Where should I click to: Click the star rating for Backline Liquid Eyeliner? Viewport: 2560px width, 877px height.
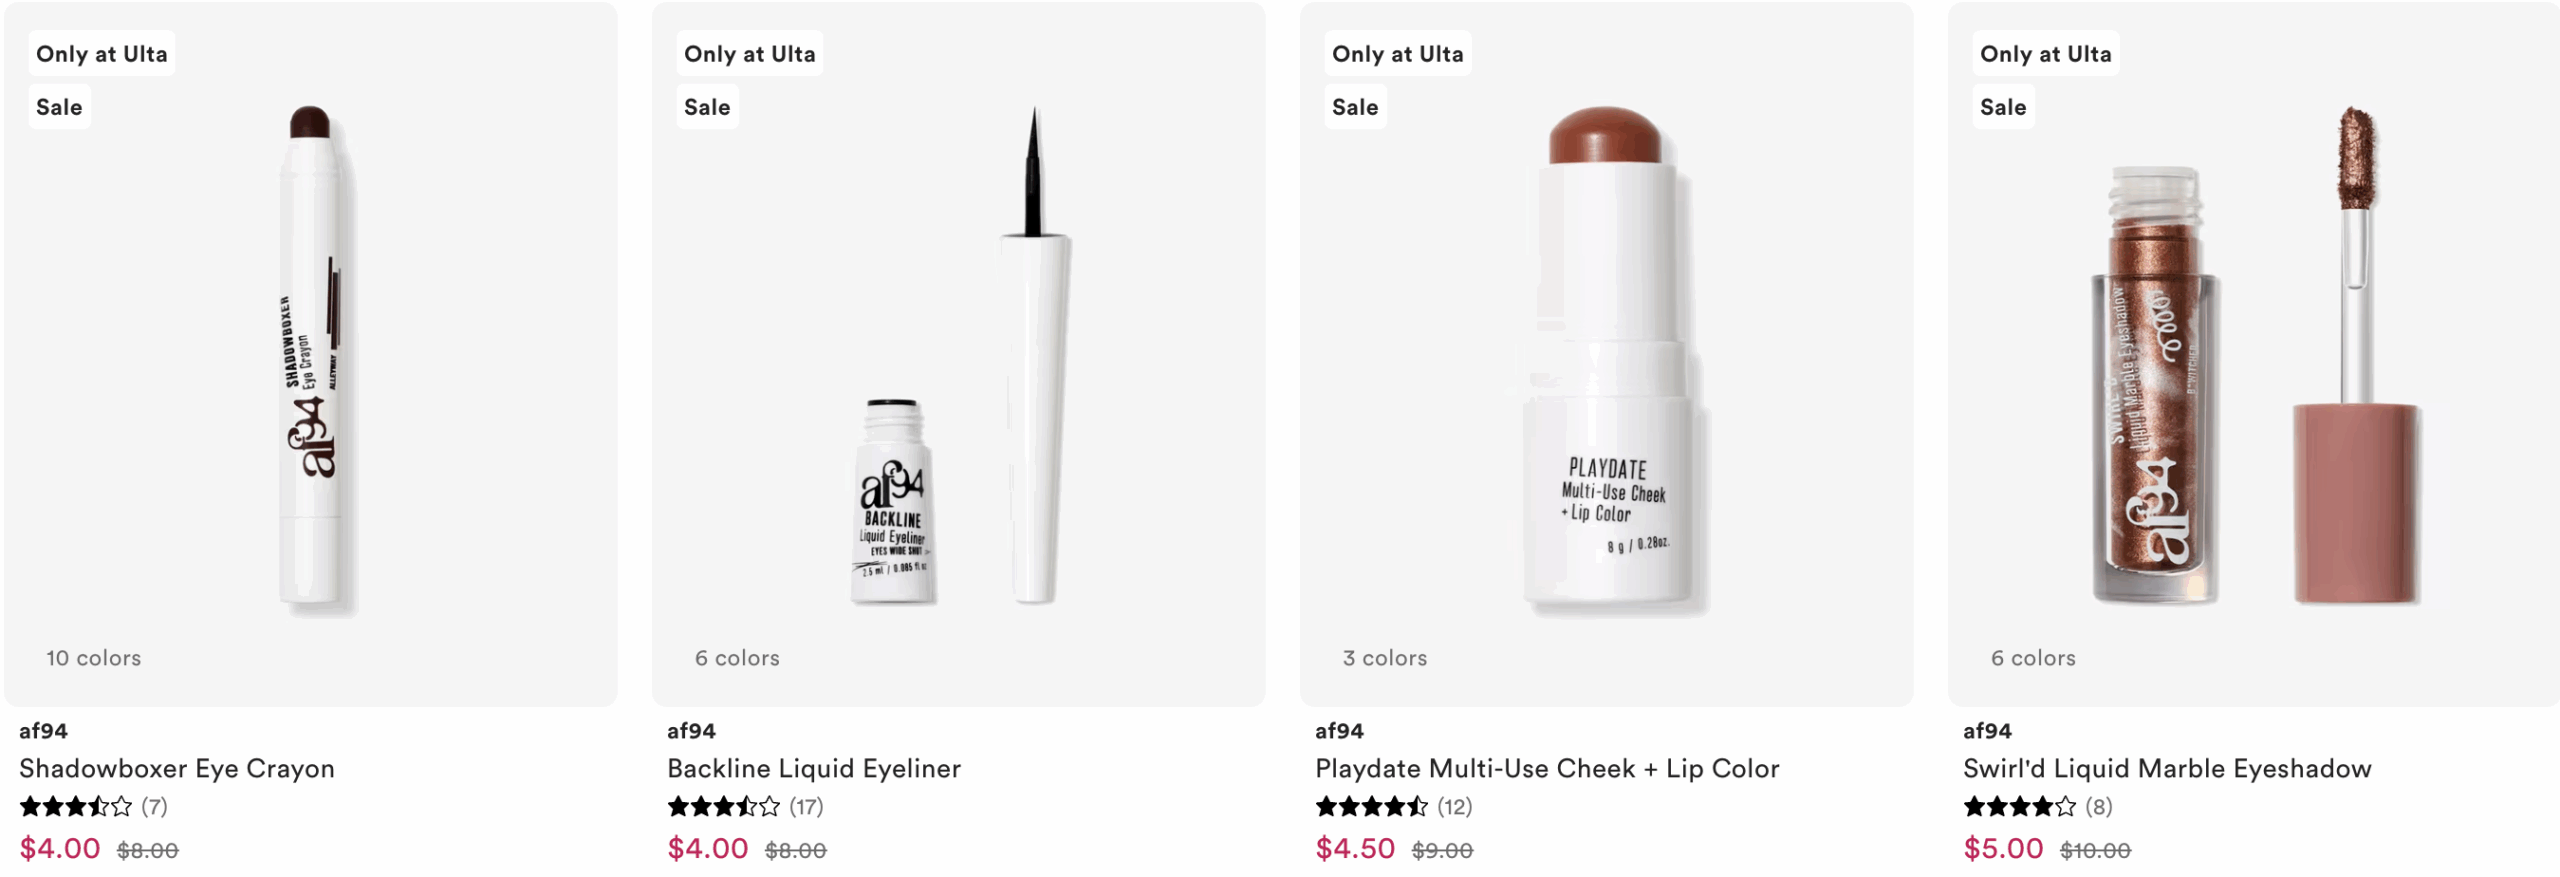point(724,806)
